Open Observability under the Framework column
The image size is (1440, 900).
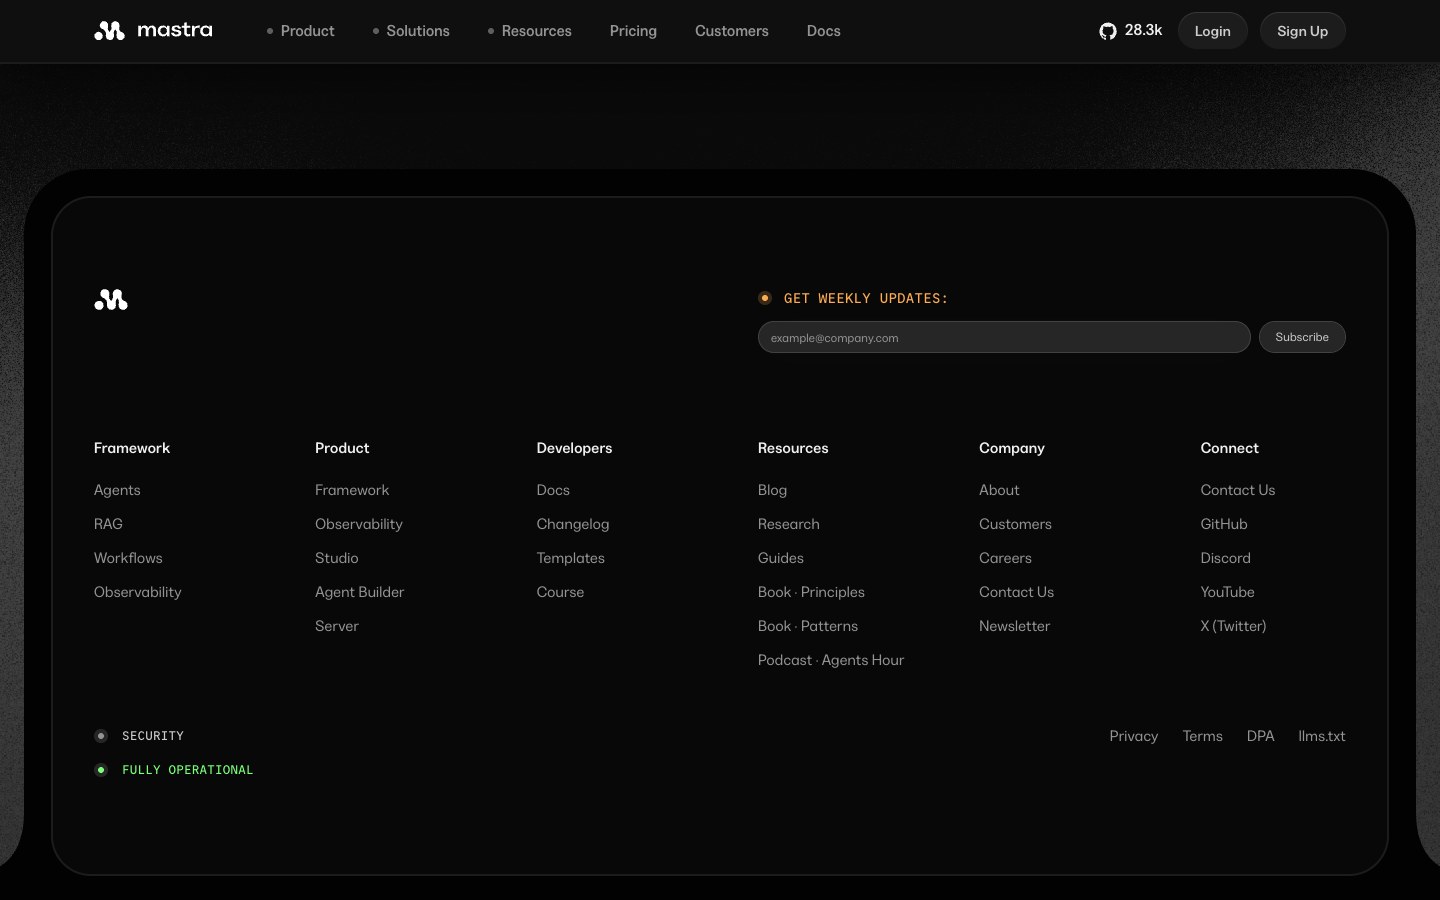tap(138, 592)
